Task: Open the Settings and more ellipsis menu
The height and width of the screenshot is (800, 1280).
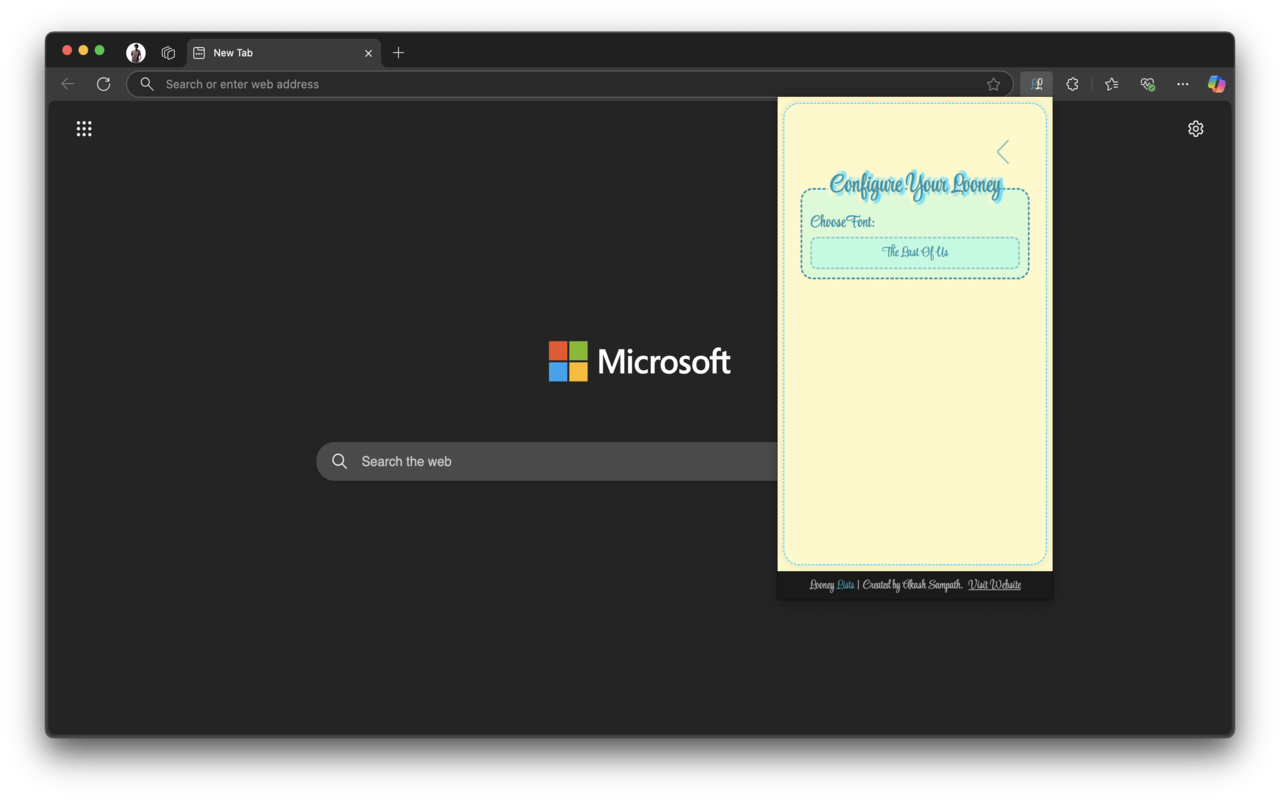Action: (1183, 84)
